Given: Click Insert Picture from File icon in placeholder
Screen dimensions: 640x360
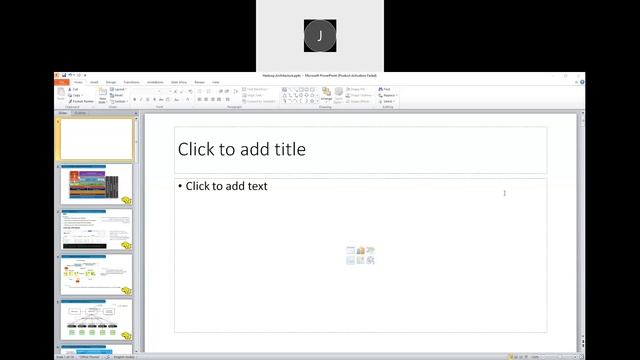Looking at the screenshot, I should pos(350,260).
